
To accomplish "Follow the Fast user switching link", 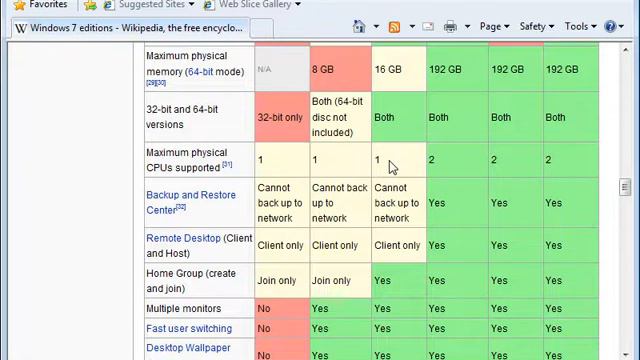I will click(x=189, y=329).
